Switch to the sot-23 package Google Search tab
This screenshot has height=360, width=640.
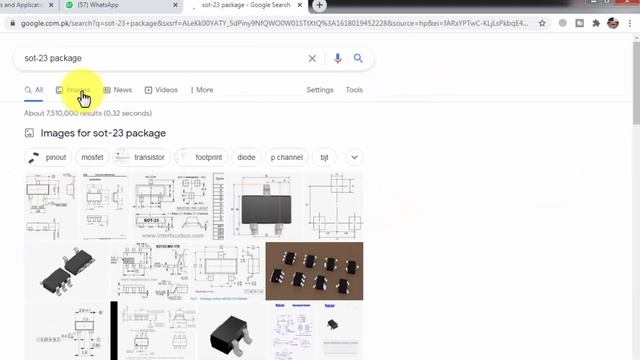point(245,5)
